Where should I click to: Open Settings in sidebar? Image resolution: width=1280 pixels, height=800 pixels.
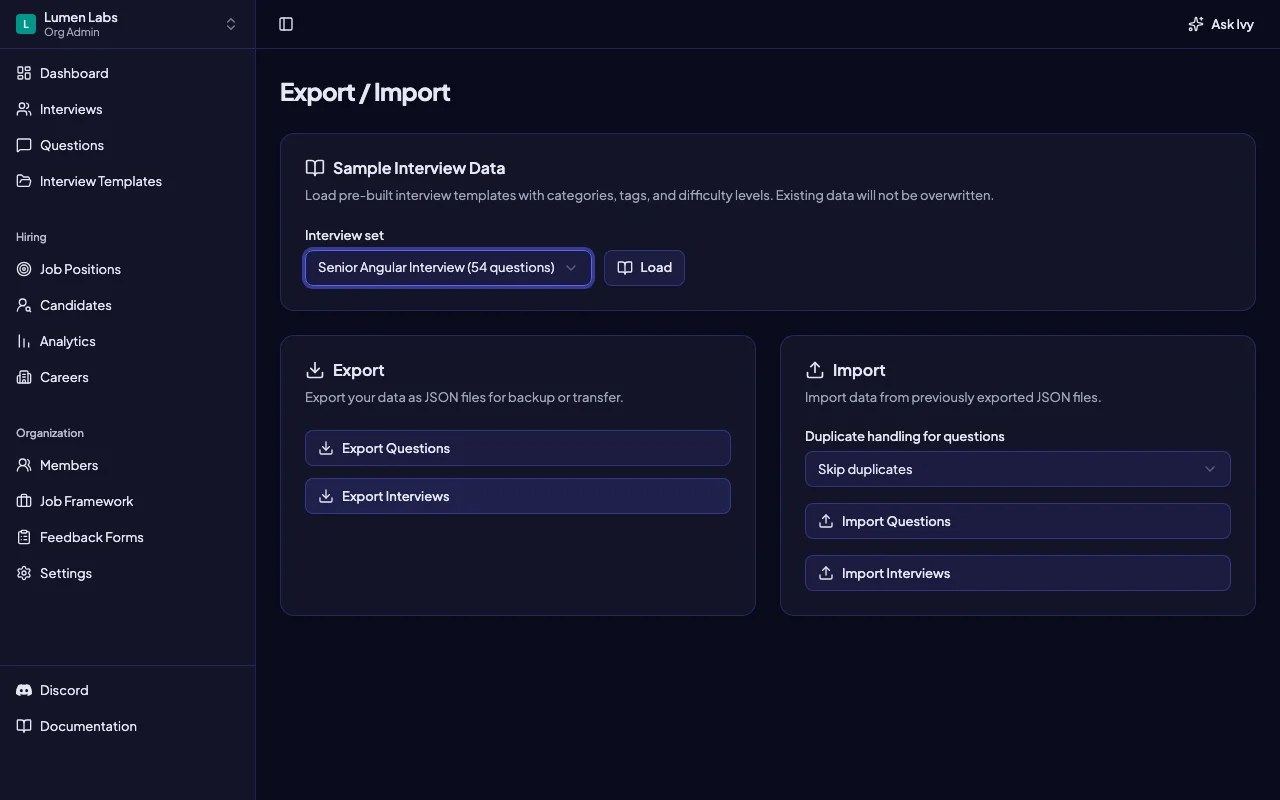click(127, 573)
